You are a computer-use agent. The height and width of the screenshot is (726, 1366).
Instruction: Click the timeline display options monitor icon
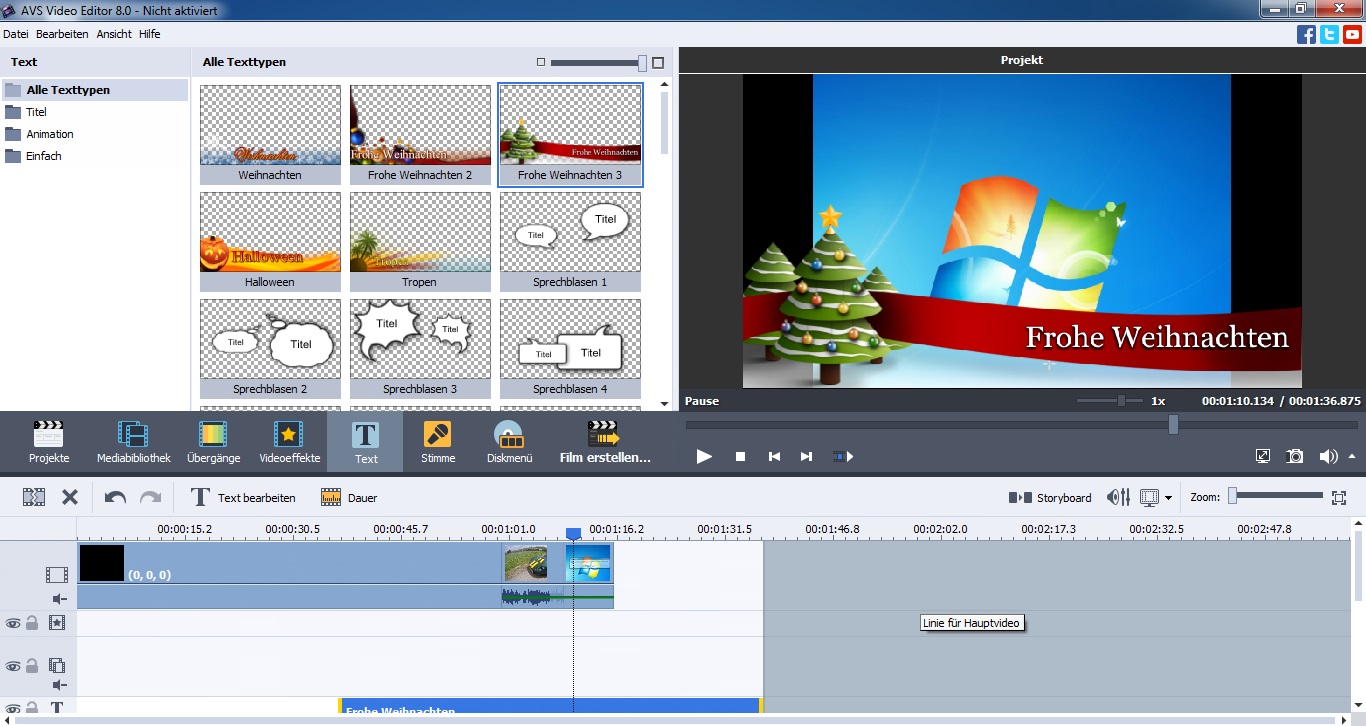(x=1149, y=497)
